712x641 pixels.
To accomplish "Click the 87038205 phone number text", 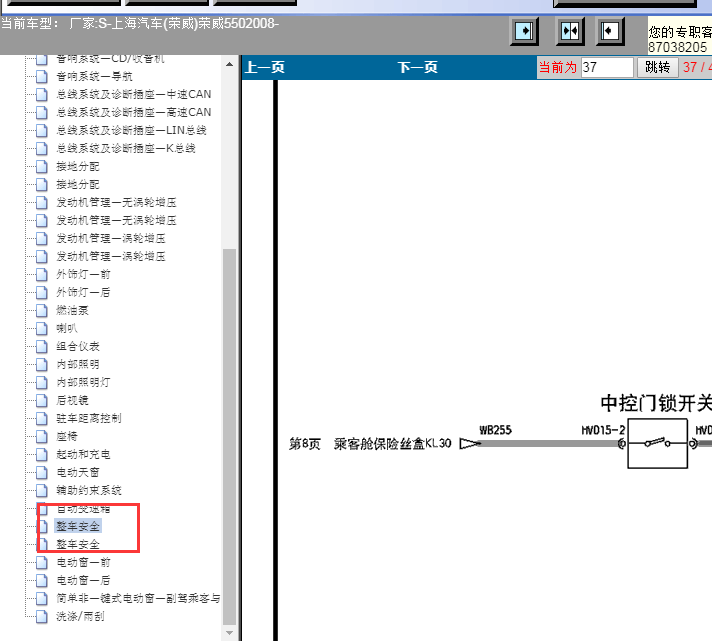I will click(x=677, y=47).
